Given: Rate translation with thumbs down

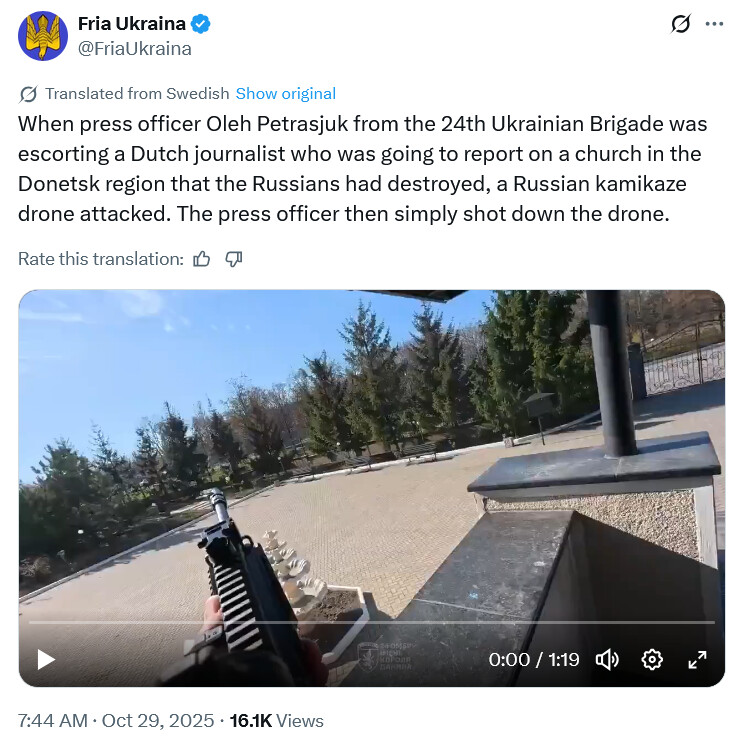Looking at the screenshot, I should coord(233,259).
